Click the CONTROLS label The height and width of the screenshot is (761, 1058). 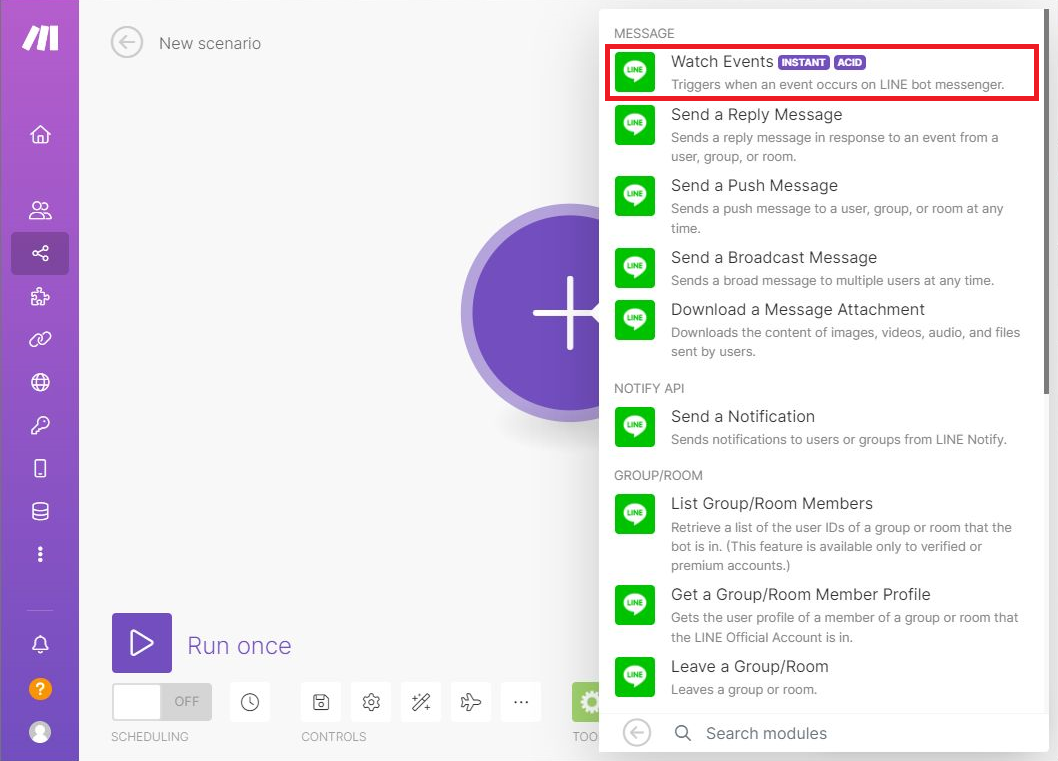pos(333,737)
